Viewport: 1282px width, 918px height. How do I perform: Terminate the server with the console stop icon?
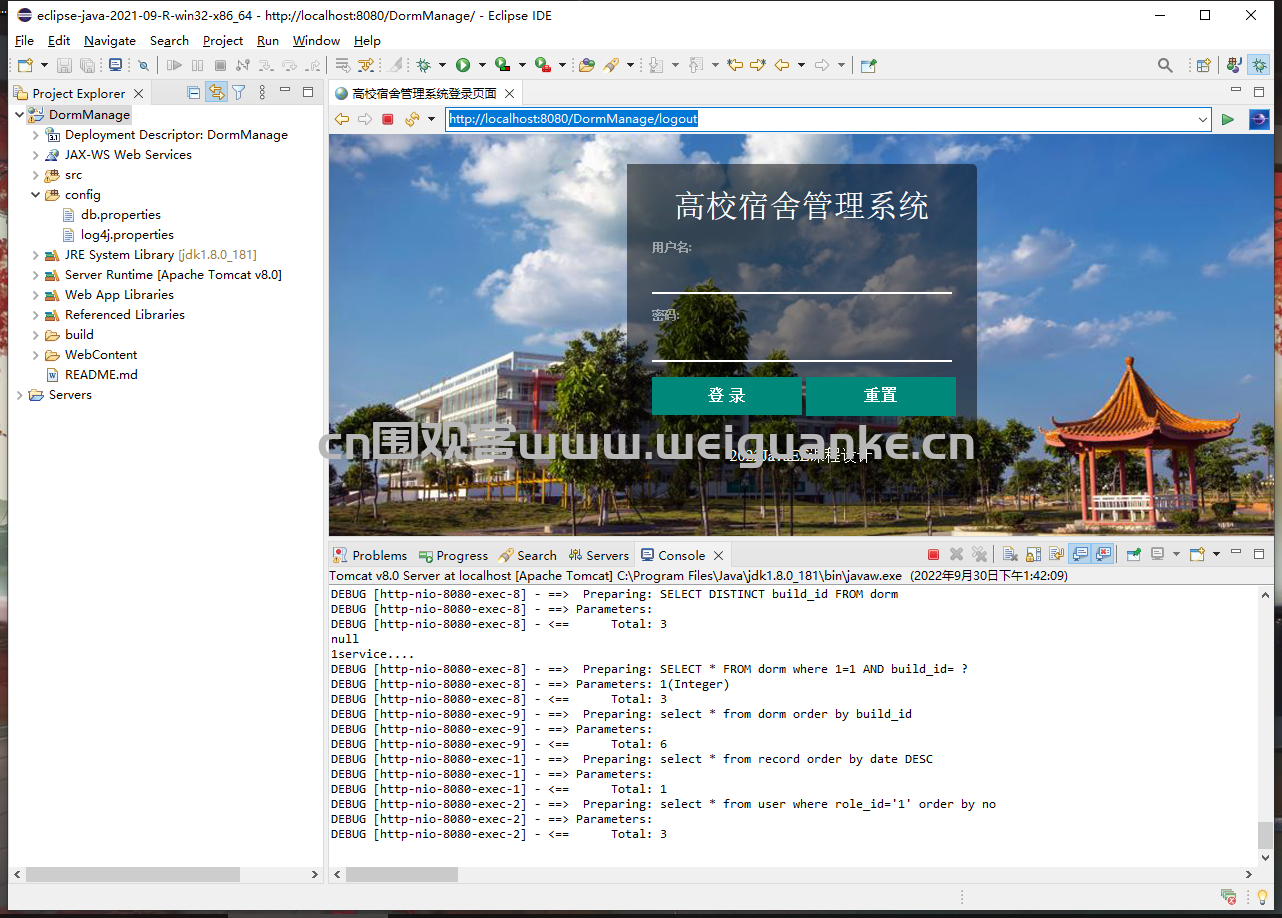933,554
